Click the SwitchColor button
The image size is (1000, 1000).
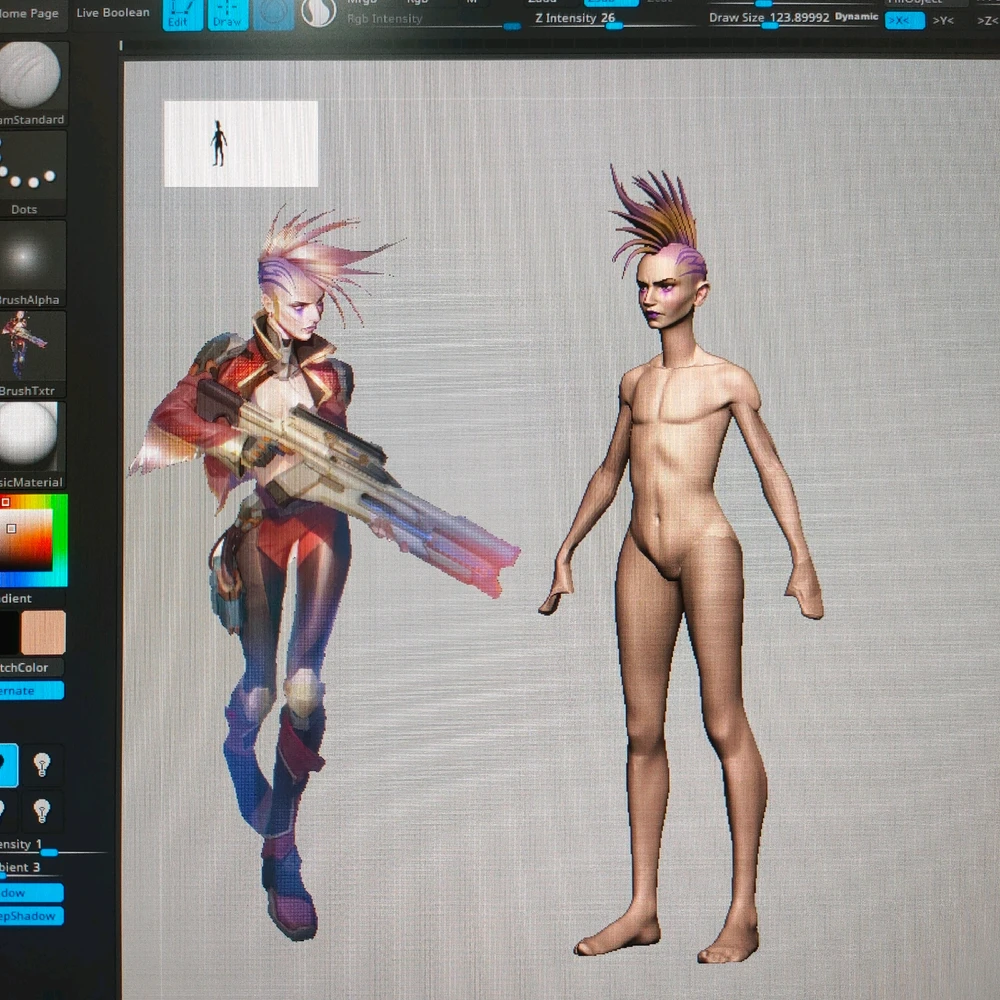pos(31,668)
